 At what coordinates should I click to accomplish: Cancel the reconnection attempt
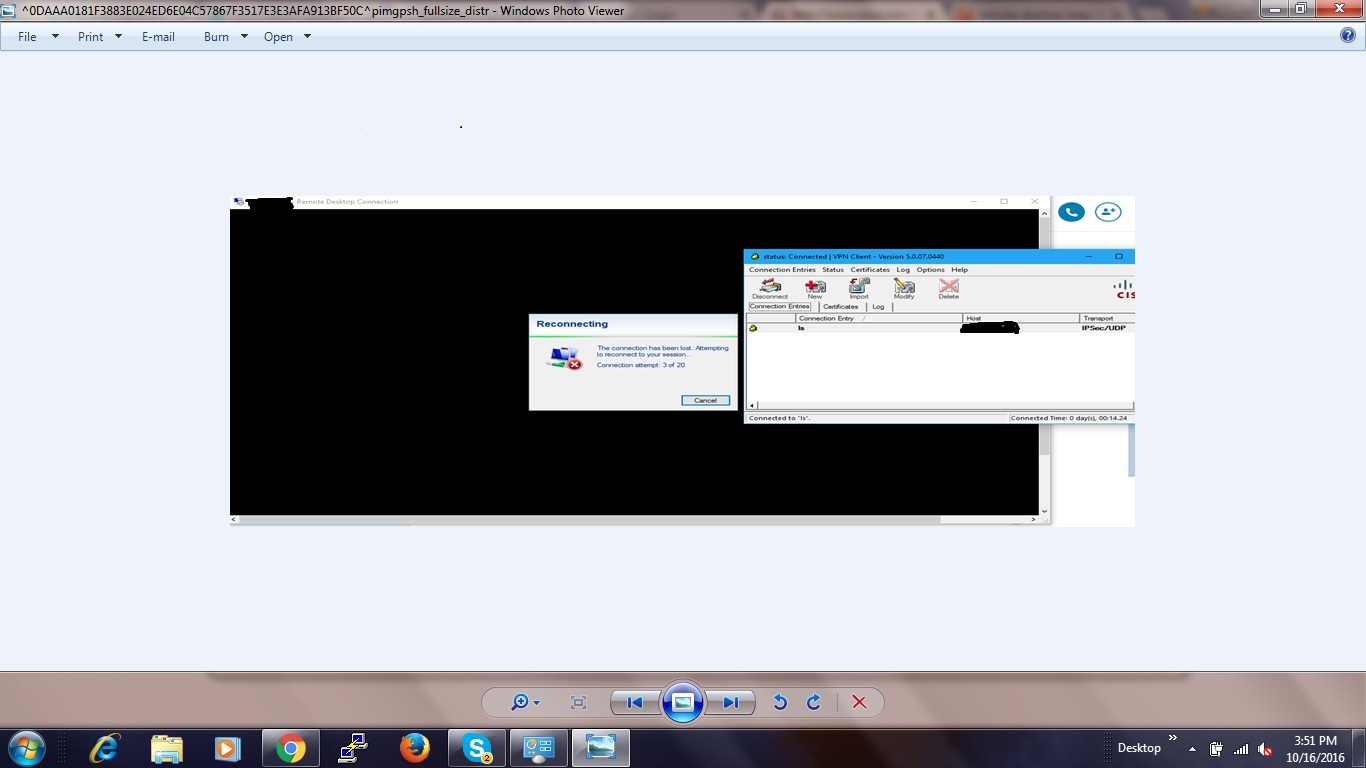point(705,400)
